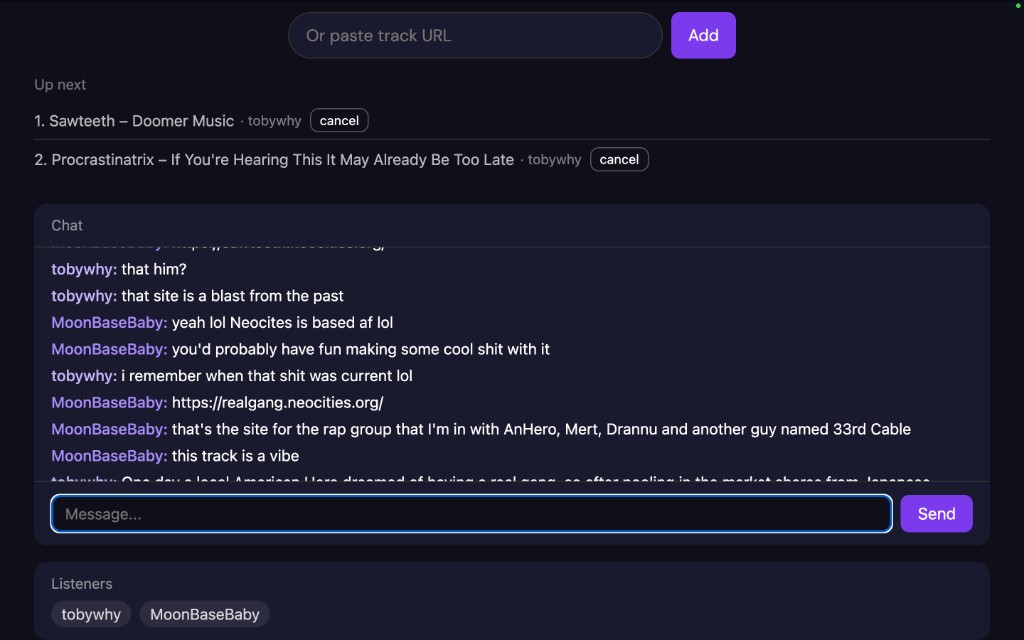
Task: Focus the chat Message input box
Action: tap(471, 514)
